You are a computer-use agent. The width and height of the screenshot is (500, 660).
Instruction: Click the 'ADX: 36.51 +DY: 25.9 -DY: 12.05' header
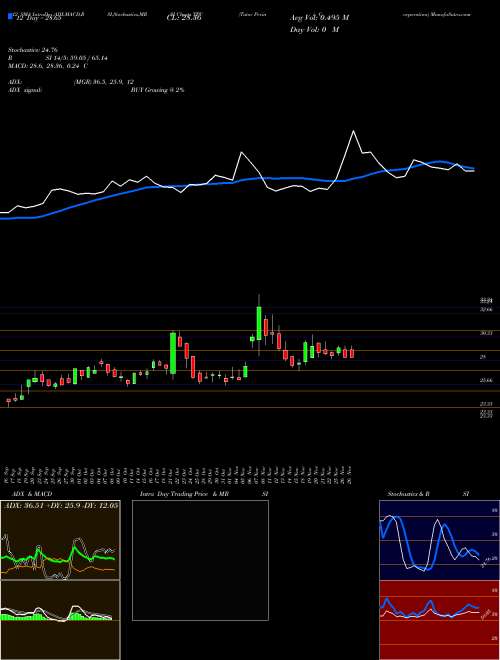pos(61,504)
